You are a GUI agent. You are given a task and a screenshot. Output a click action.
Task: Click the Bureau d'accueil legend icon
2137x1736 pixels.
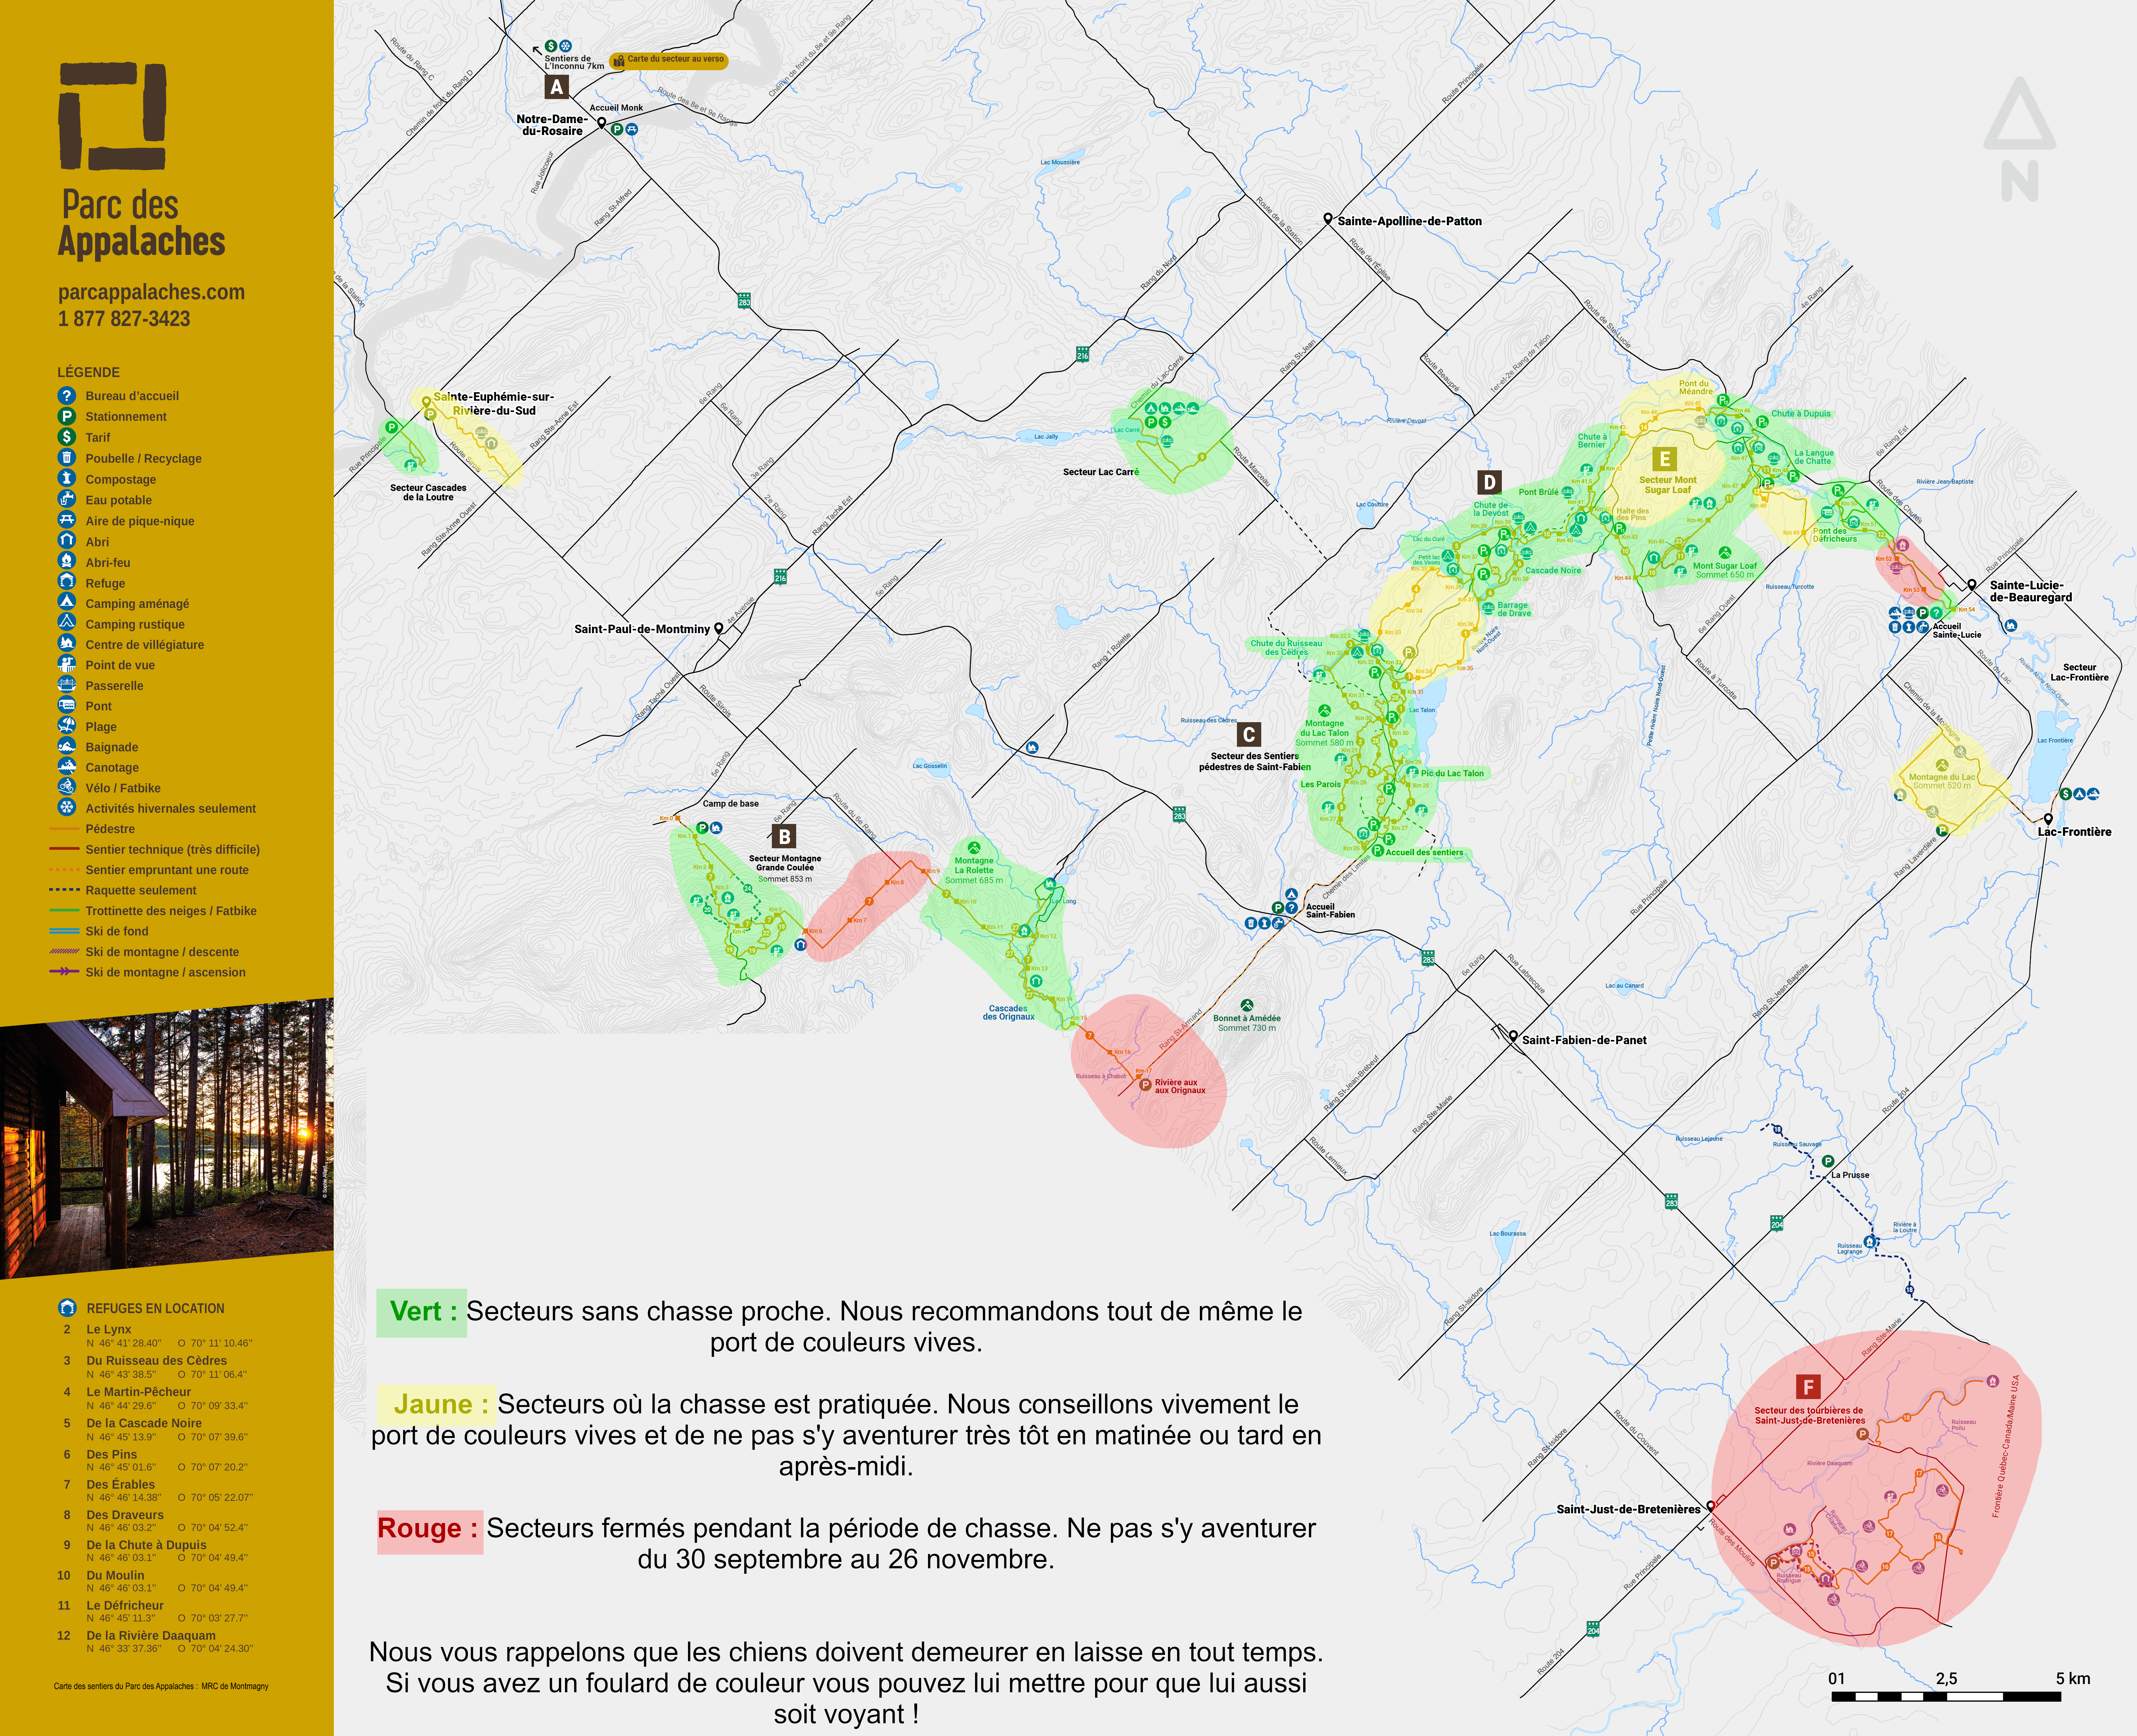pyautogui.click(x=67, y=396)
